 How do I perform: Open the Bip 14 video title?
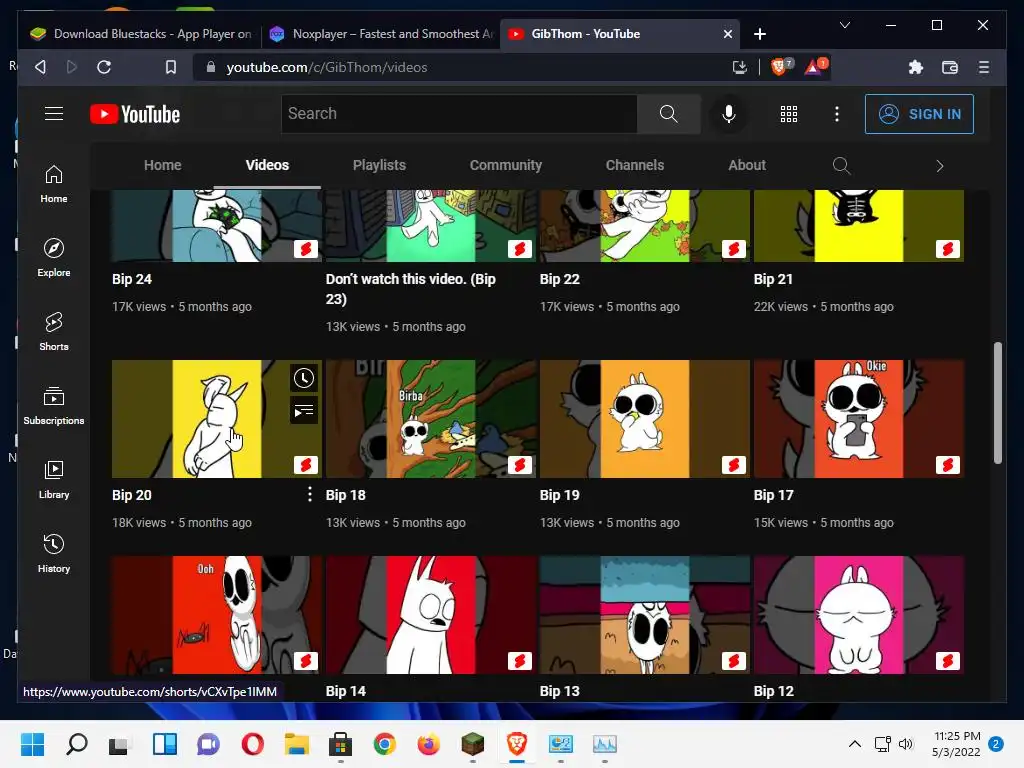coord(345,691)
